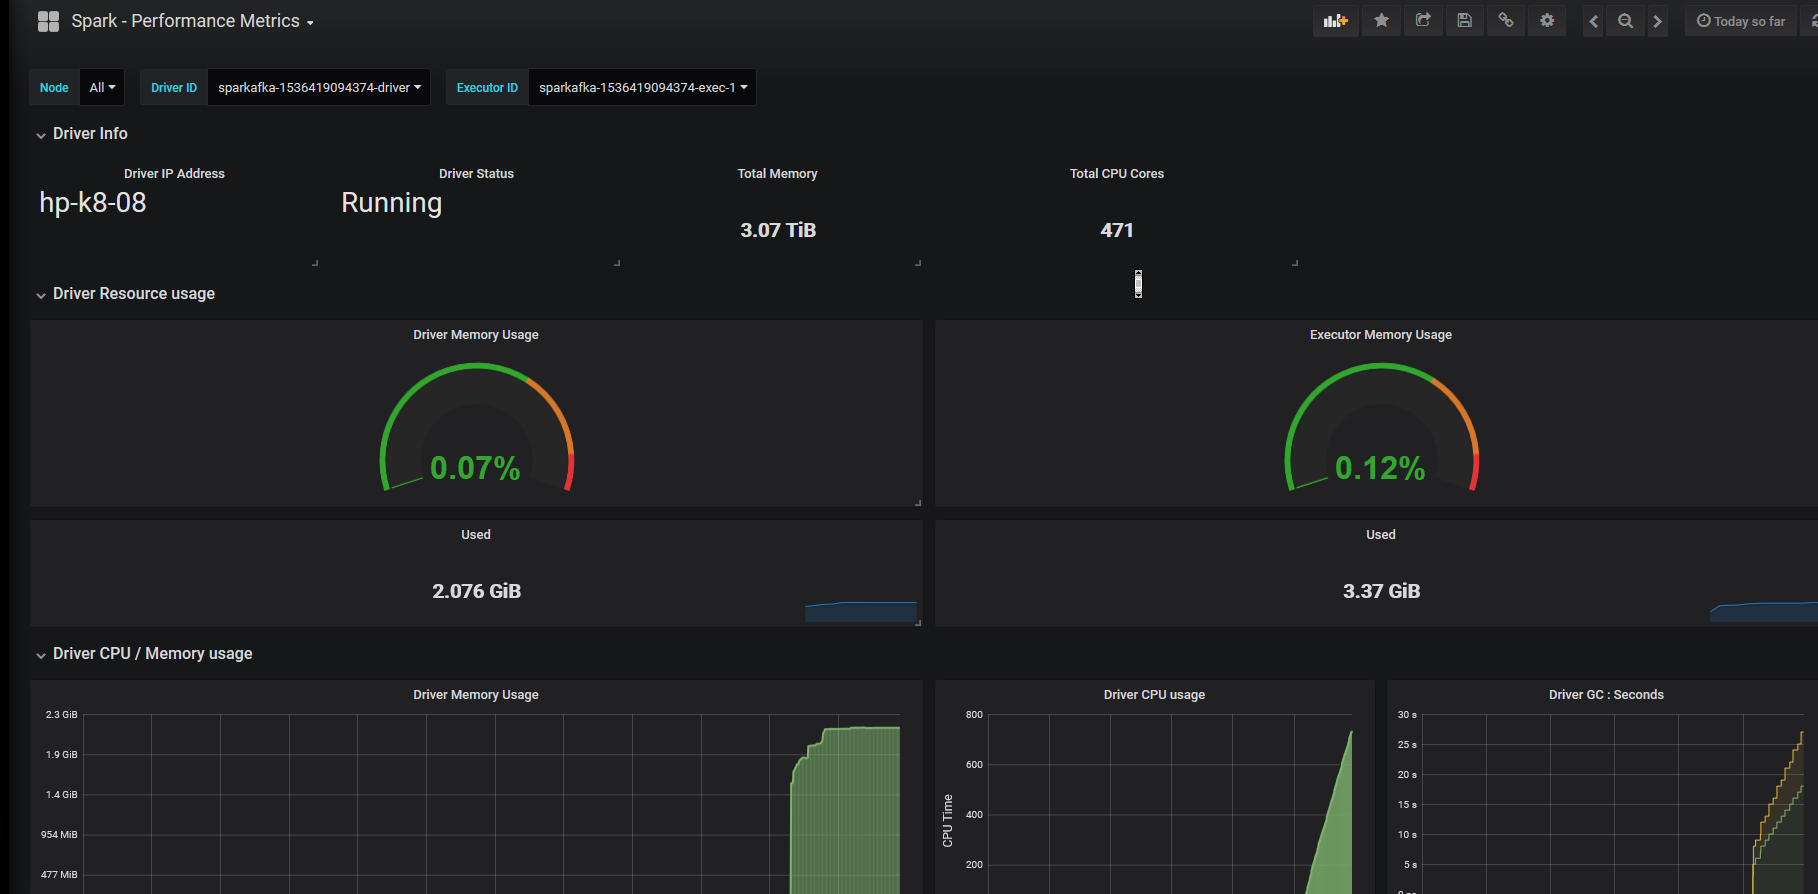Screen dimensions: 1818x894
Task: Click the Driver GC : Seconds panel title
Action: (1605, 695)
